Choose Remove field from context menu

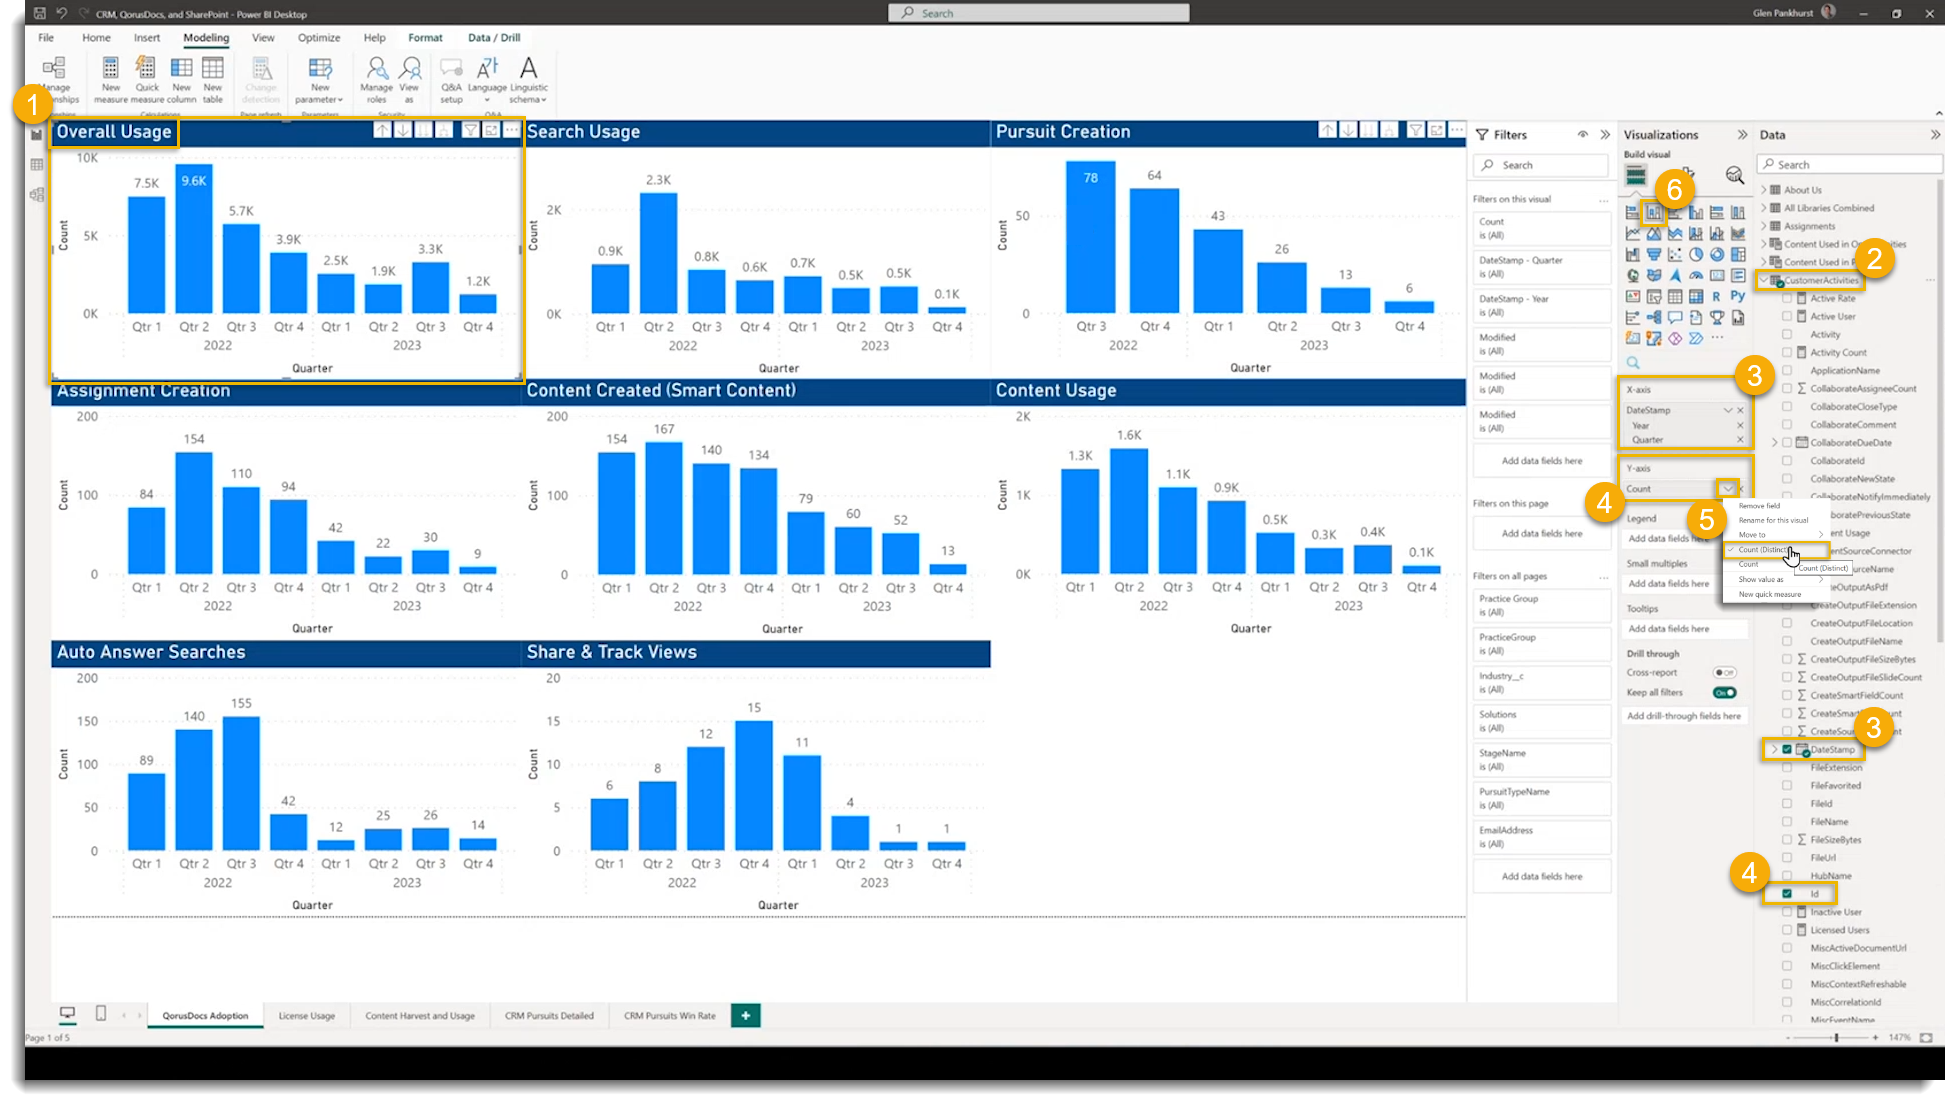1759,506
